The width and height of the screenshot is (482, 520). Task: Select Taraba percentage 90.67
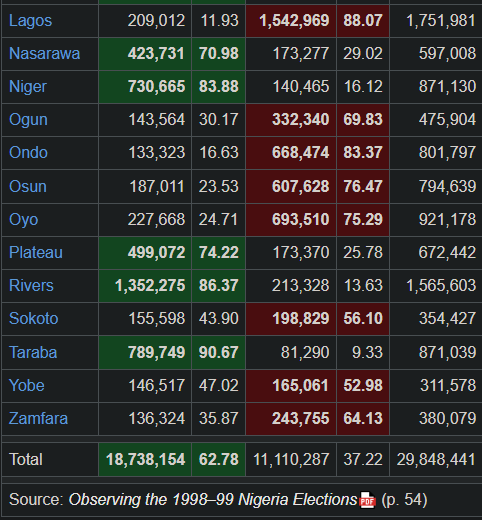click(x=219, y=352)
